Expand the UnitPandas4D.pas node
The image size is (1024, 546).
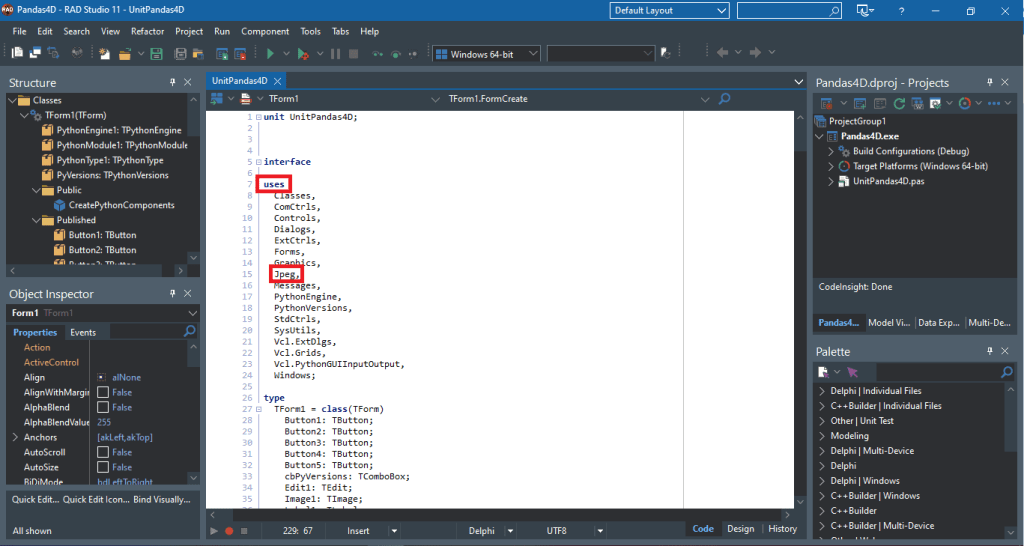[x=831, y=181]
